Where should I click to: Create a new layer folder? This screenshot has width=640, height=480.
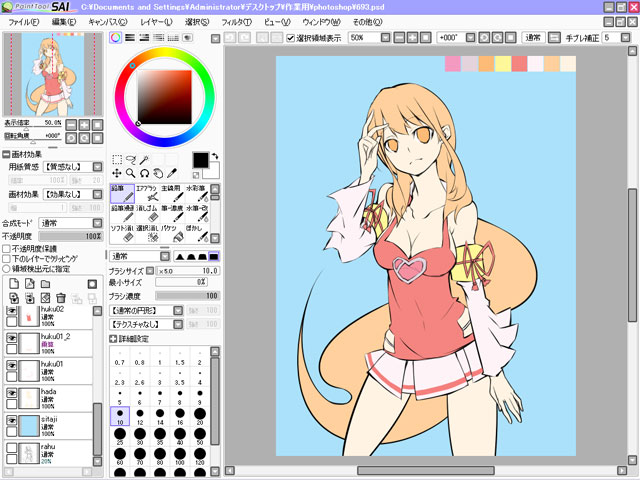click(45, 284)
